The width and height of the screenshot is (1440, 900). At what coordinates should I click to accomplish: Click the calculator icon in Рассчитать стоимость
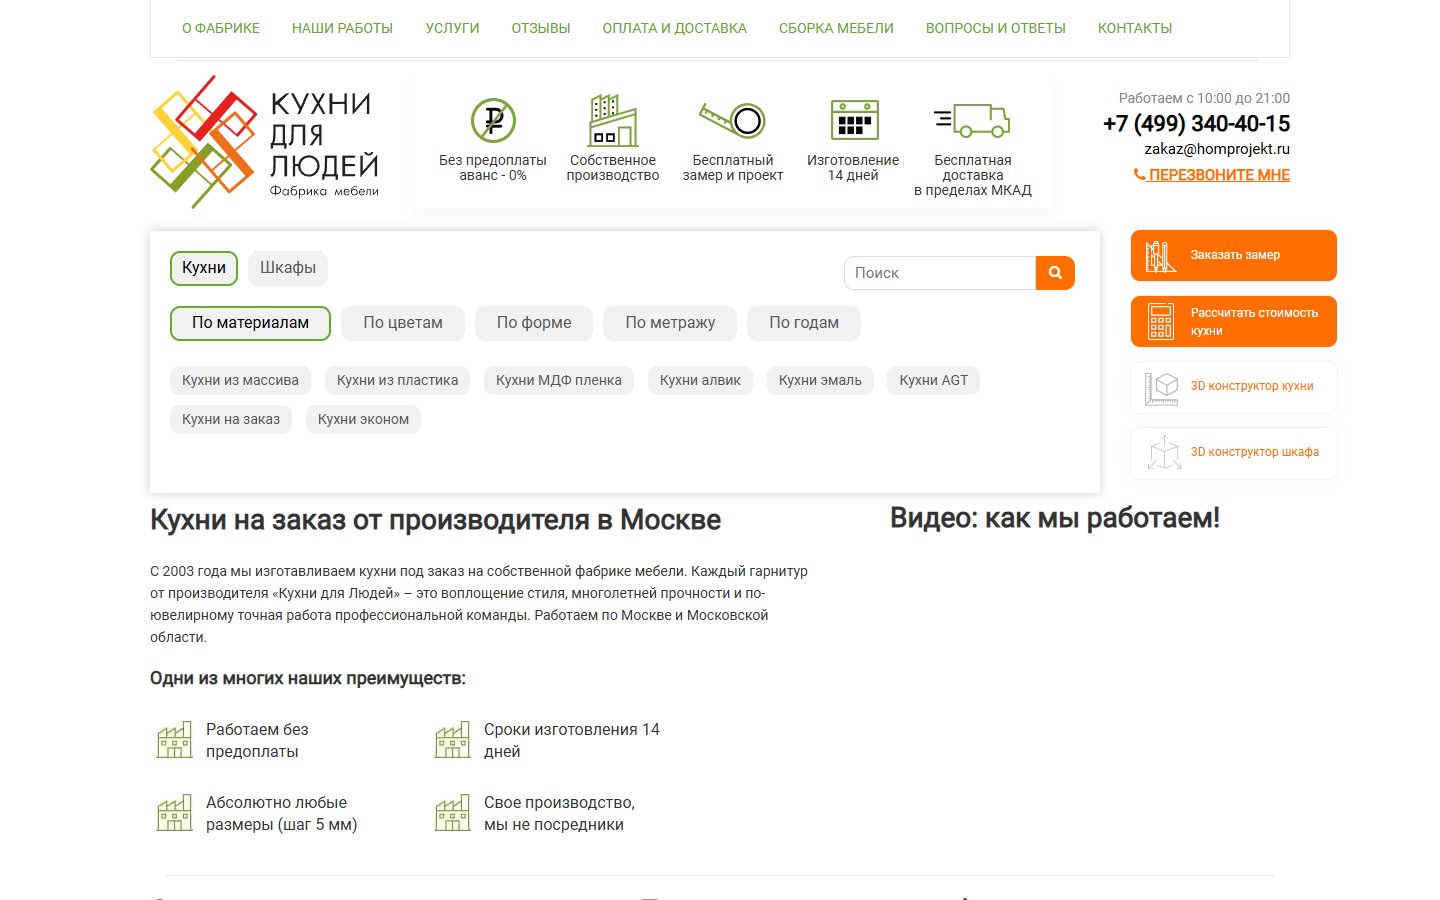pos(1161,322)
